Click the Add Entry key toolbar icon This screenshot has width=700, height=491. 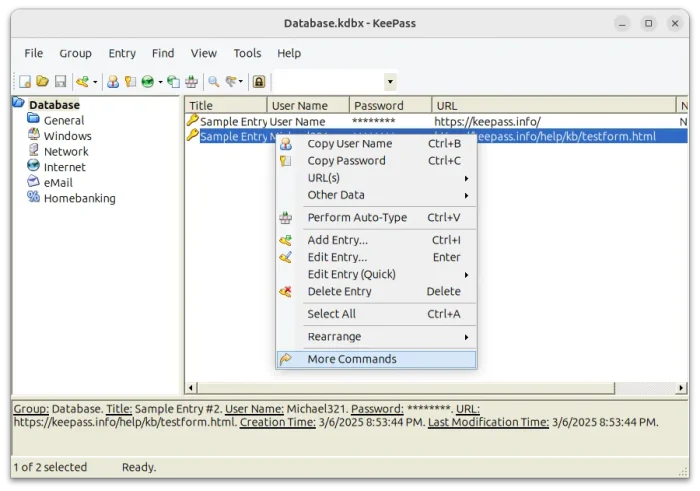click(82, 81)
